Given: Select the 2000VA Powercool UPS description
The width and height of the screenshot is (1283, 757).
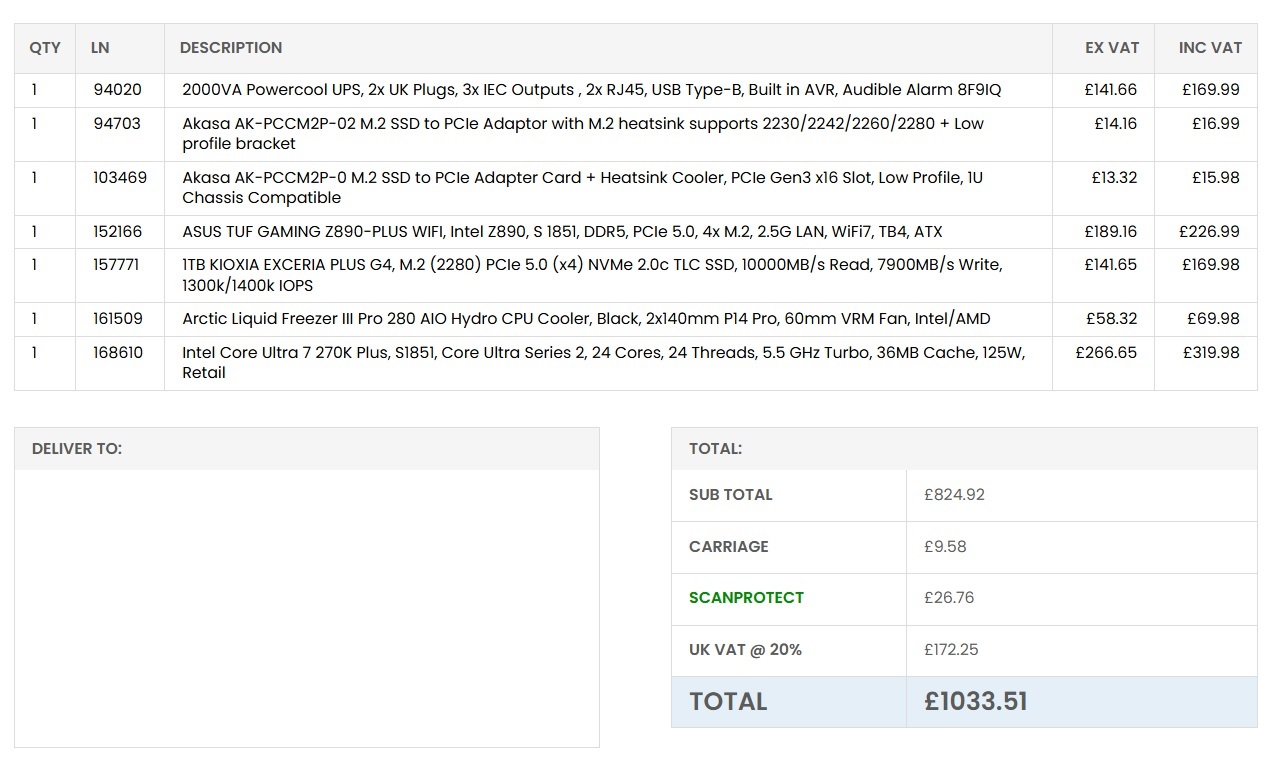Looking at the screenshot, I should click(591, 90).
